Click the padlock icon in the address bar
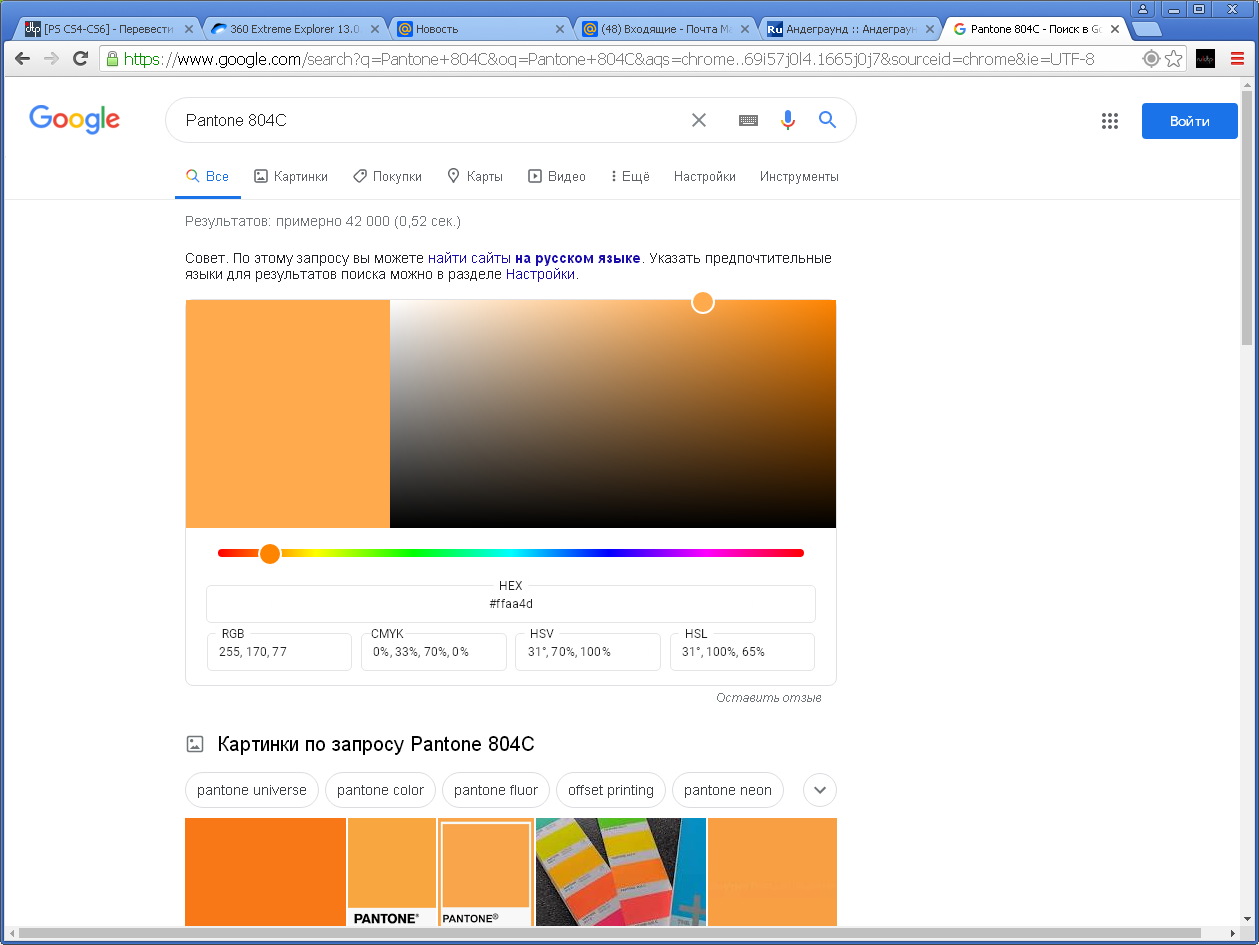This screenshot has width=1259, height=945. pyautogui.click(x=111, y=59)
